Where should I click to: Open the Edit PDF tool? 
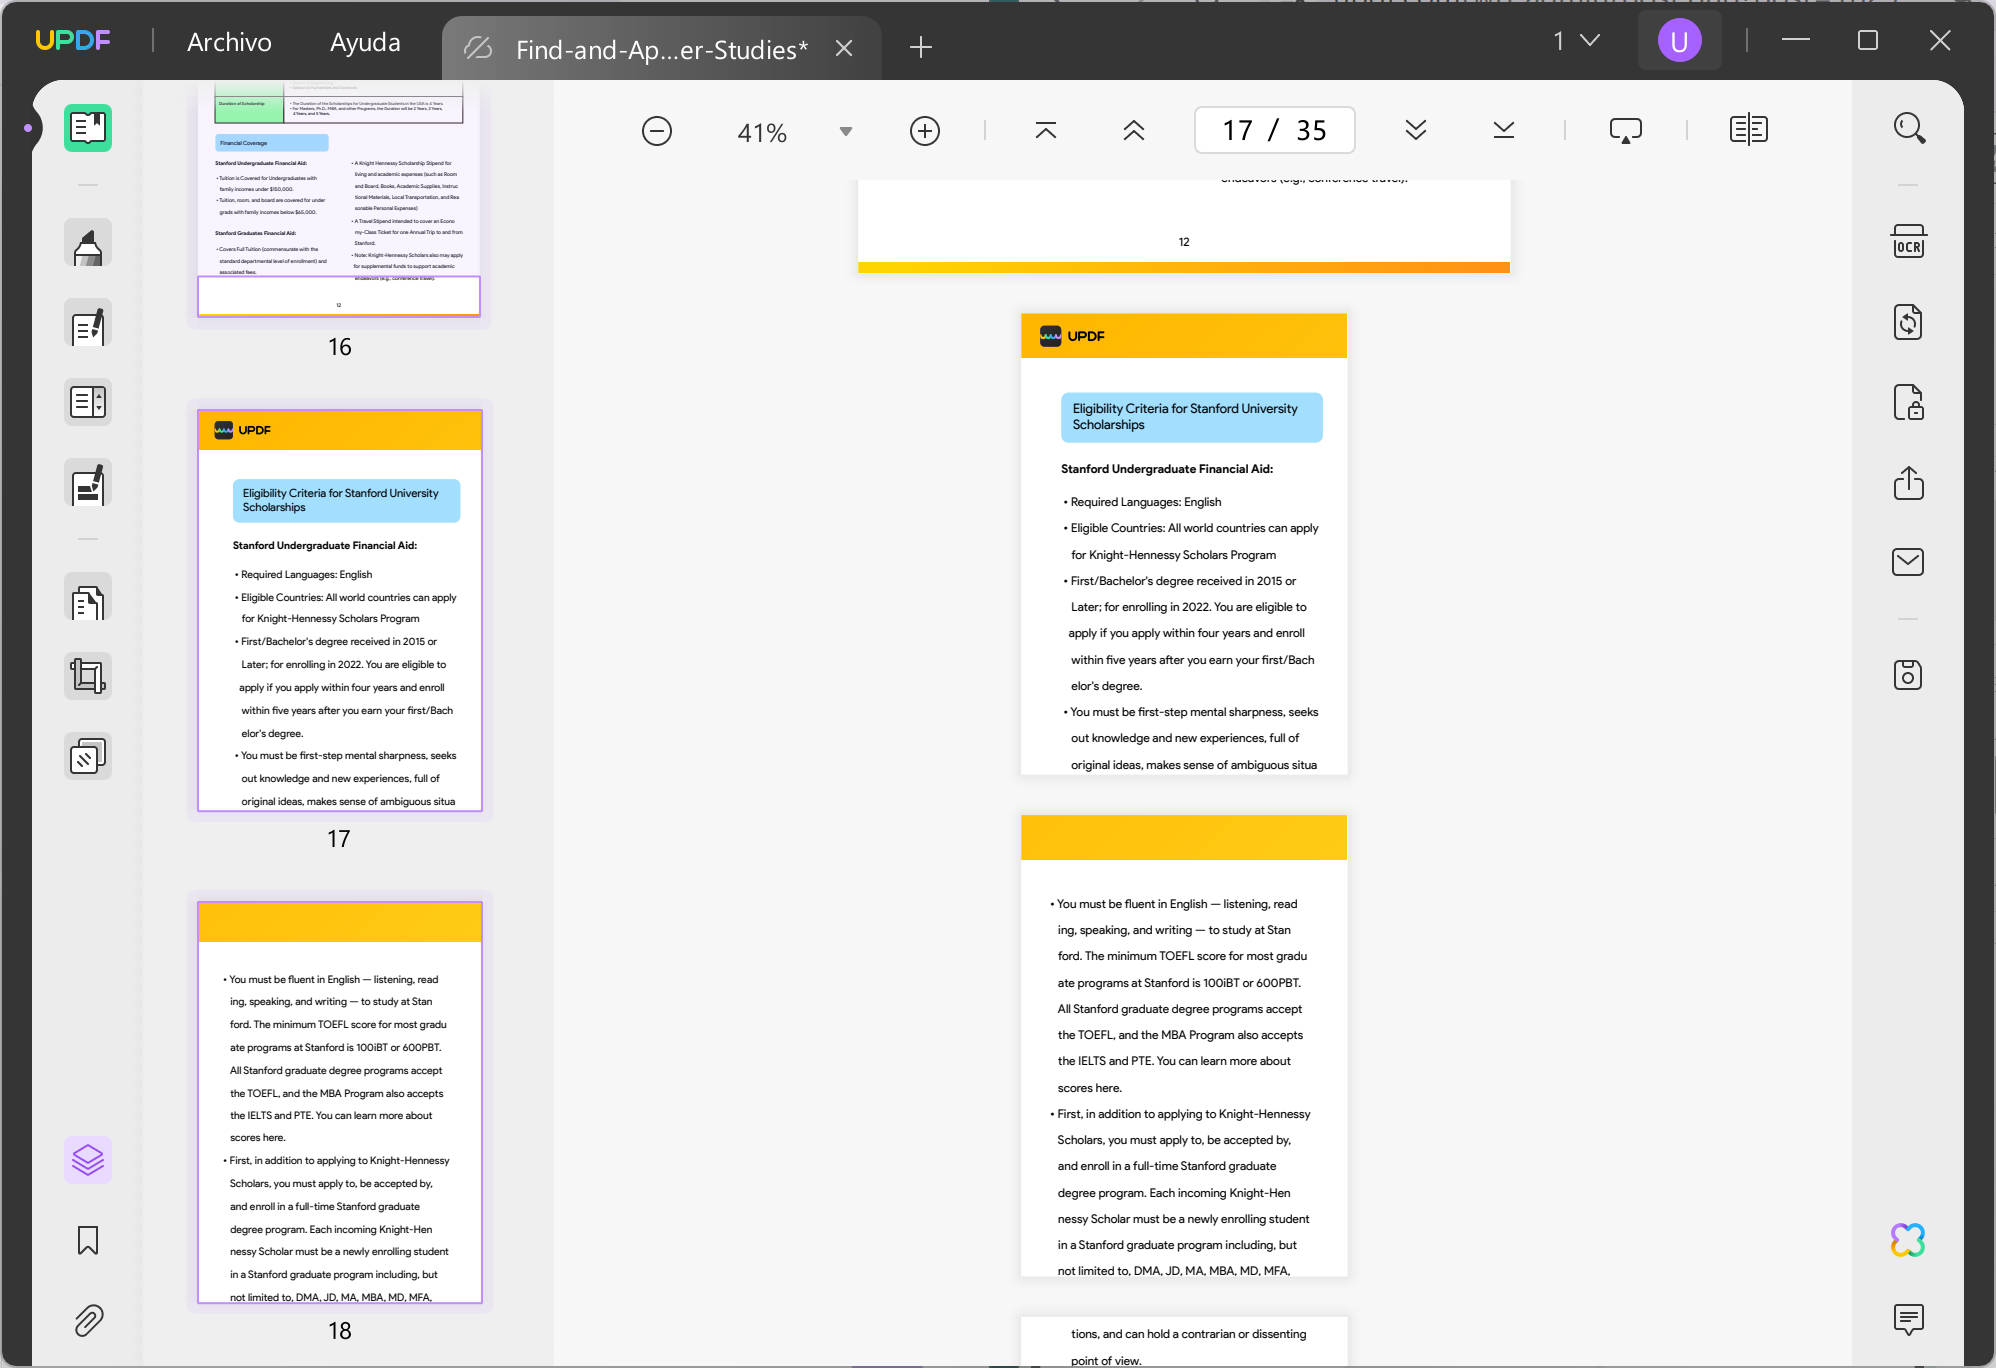88,324
